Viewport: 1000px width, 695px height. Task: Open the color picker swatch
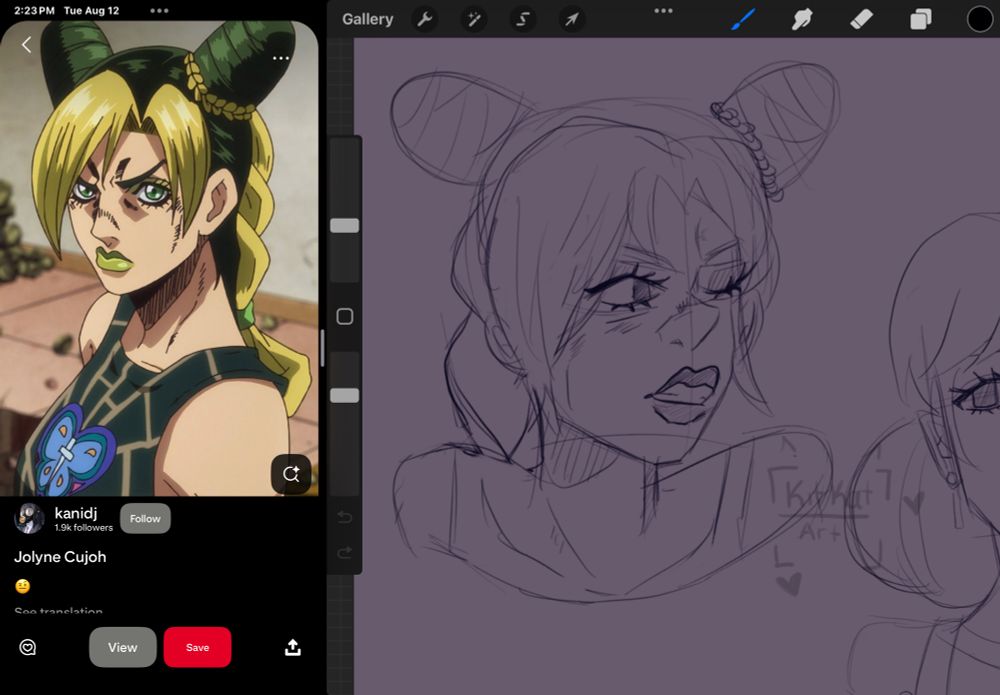980,19
